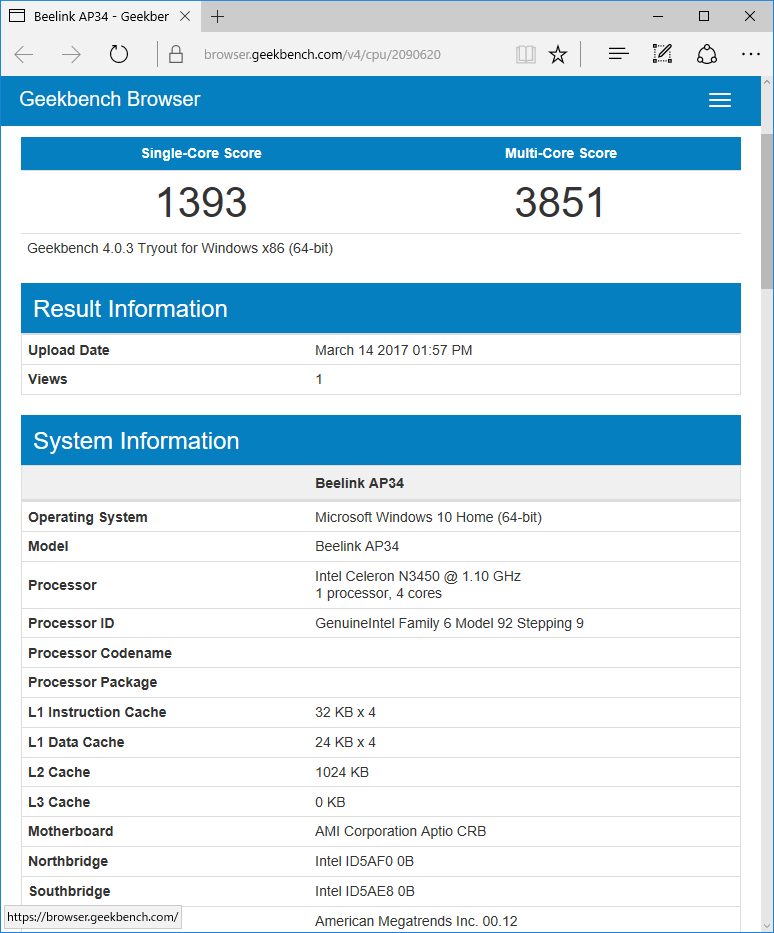Click the Multi-Core Score heading
774x933 pixels.
click(x=560, y=154)
